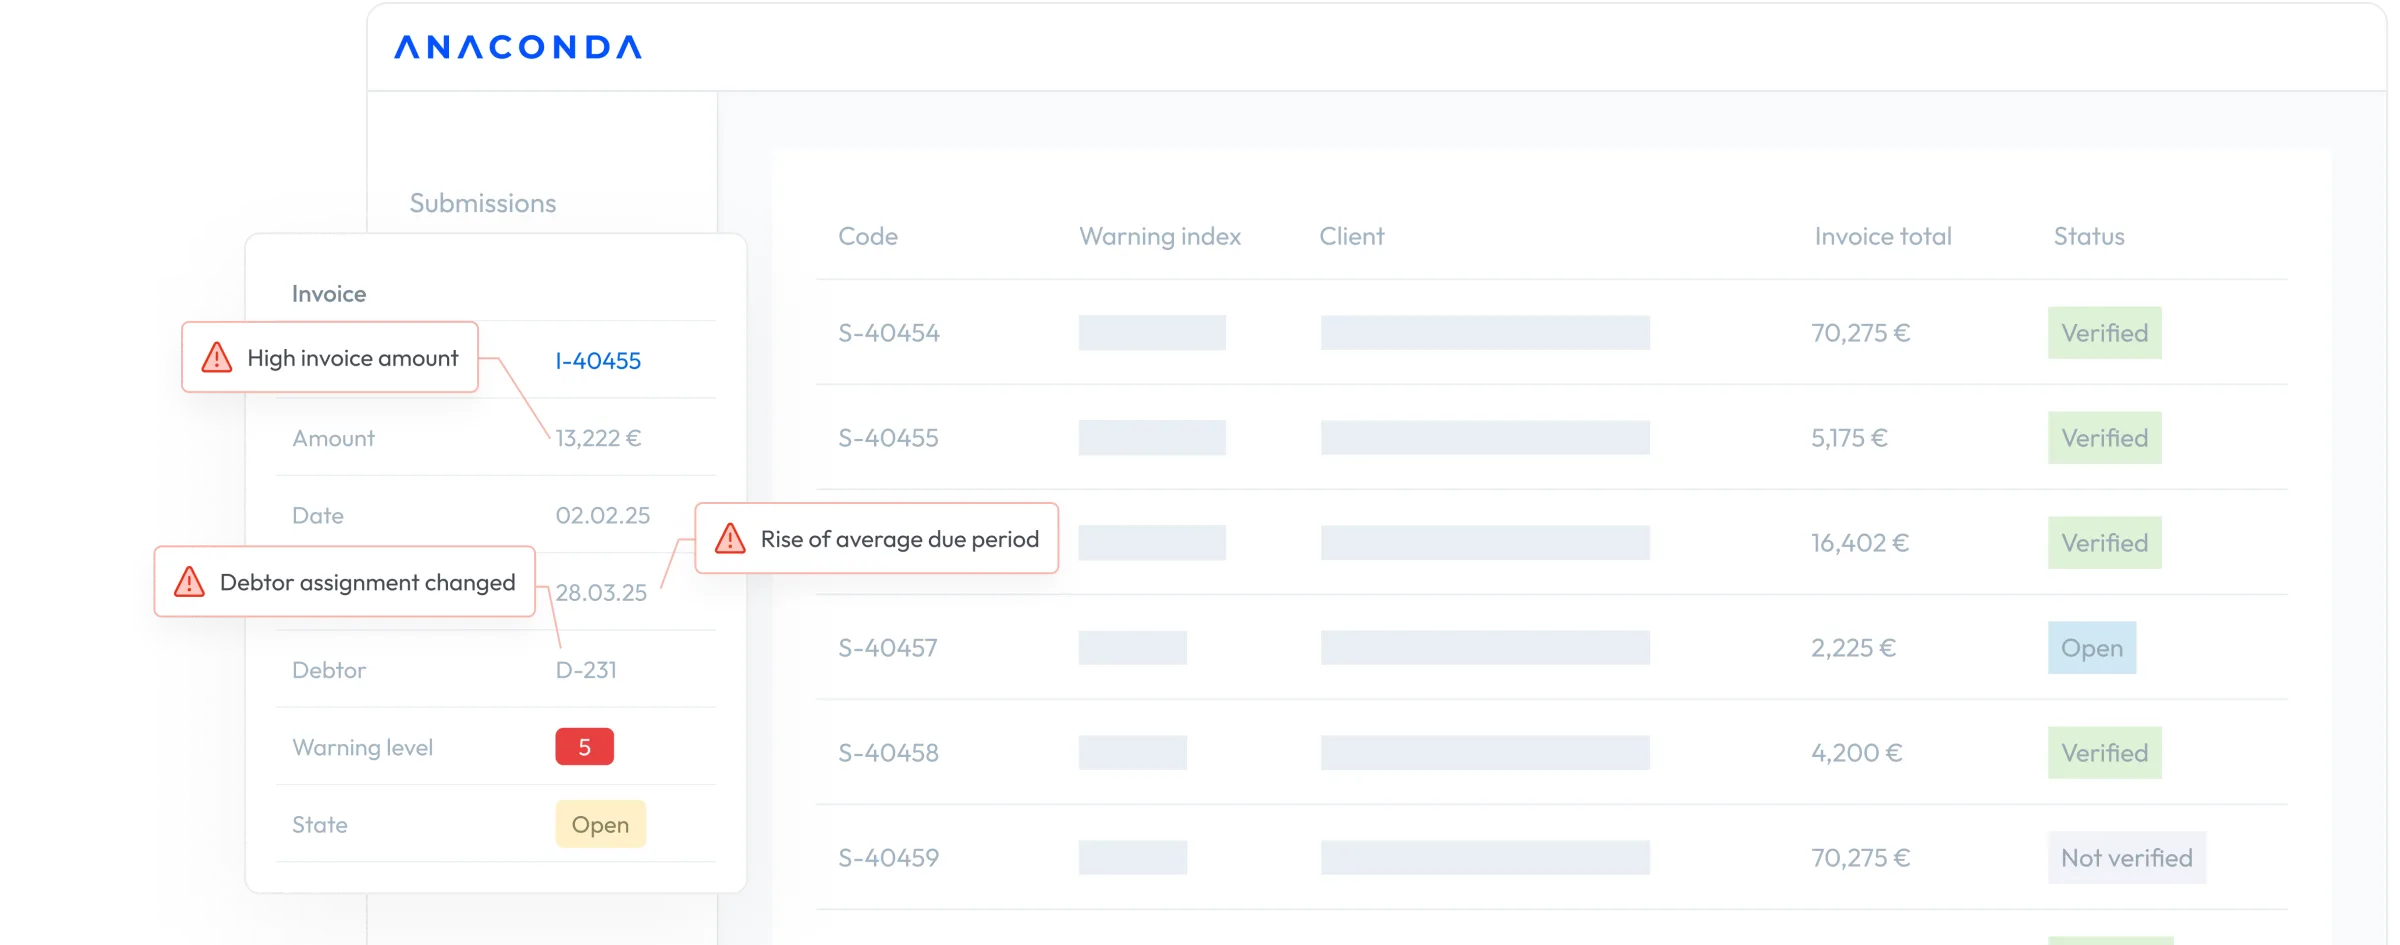Select submission row S-40454

click(x=1552, y=332)
